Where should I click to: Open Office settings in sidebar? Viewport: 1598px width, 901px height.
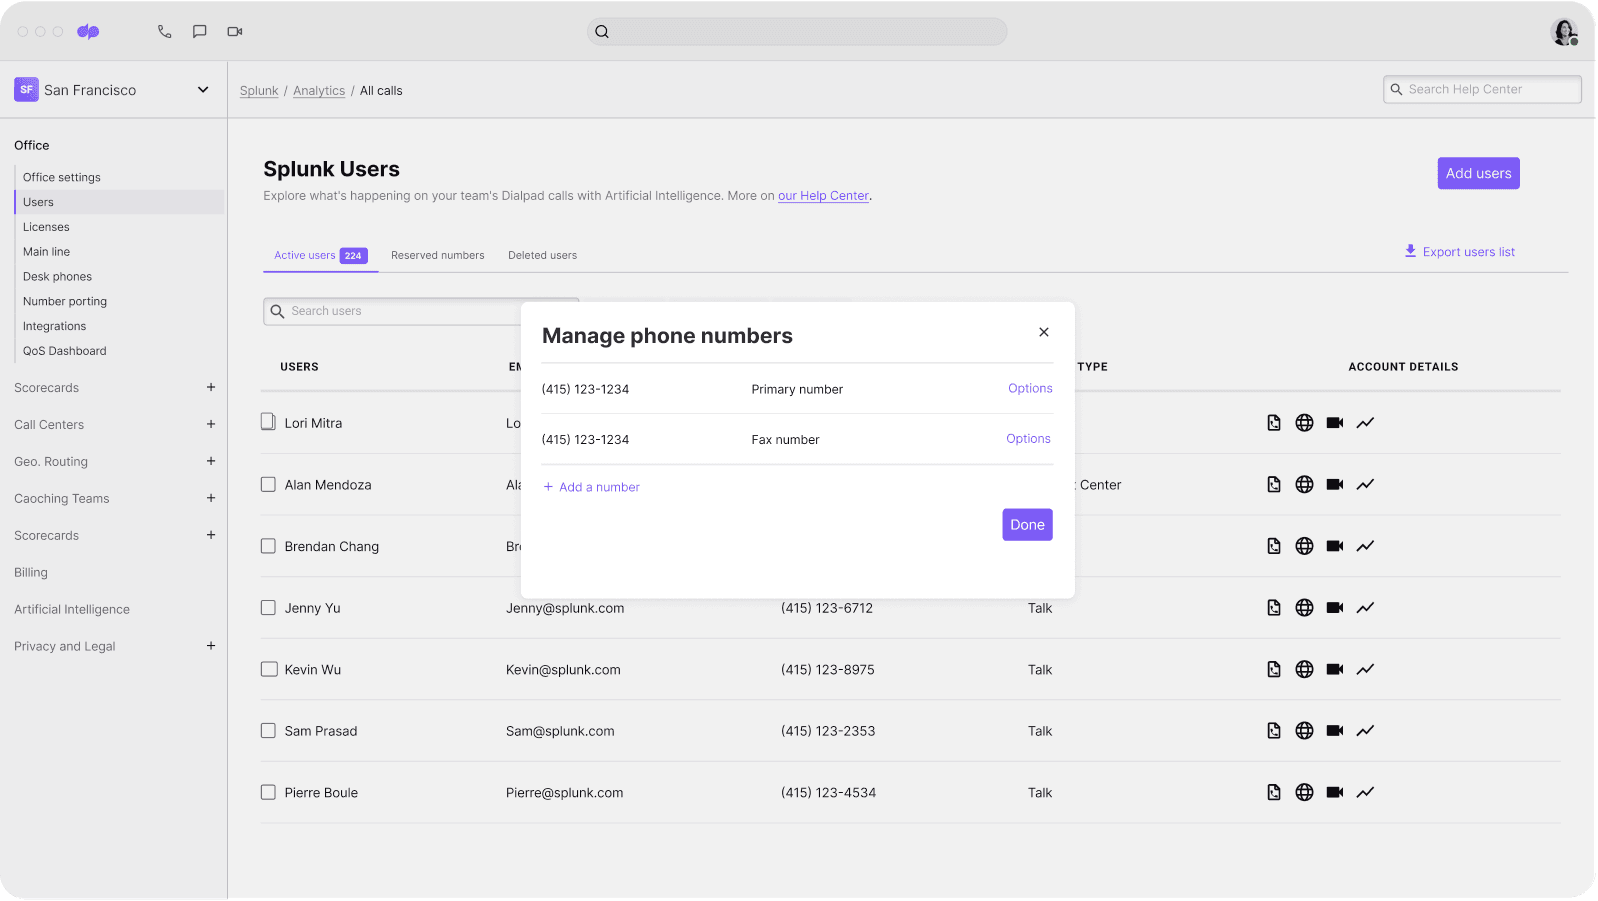62,177
